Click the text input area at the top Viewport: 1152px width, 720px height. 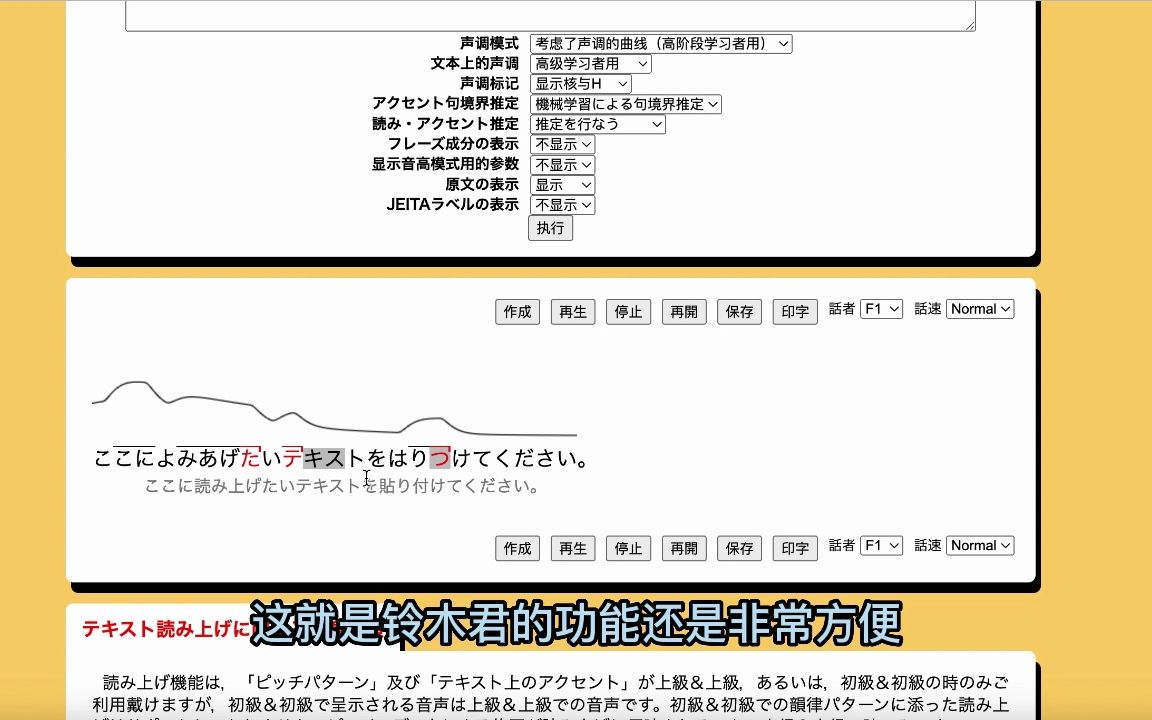coord(550,14)
